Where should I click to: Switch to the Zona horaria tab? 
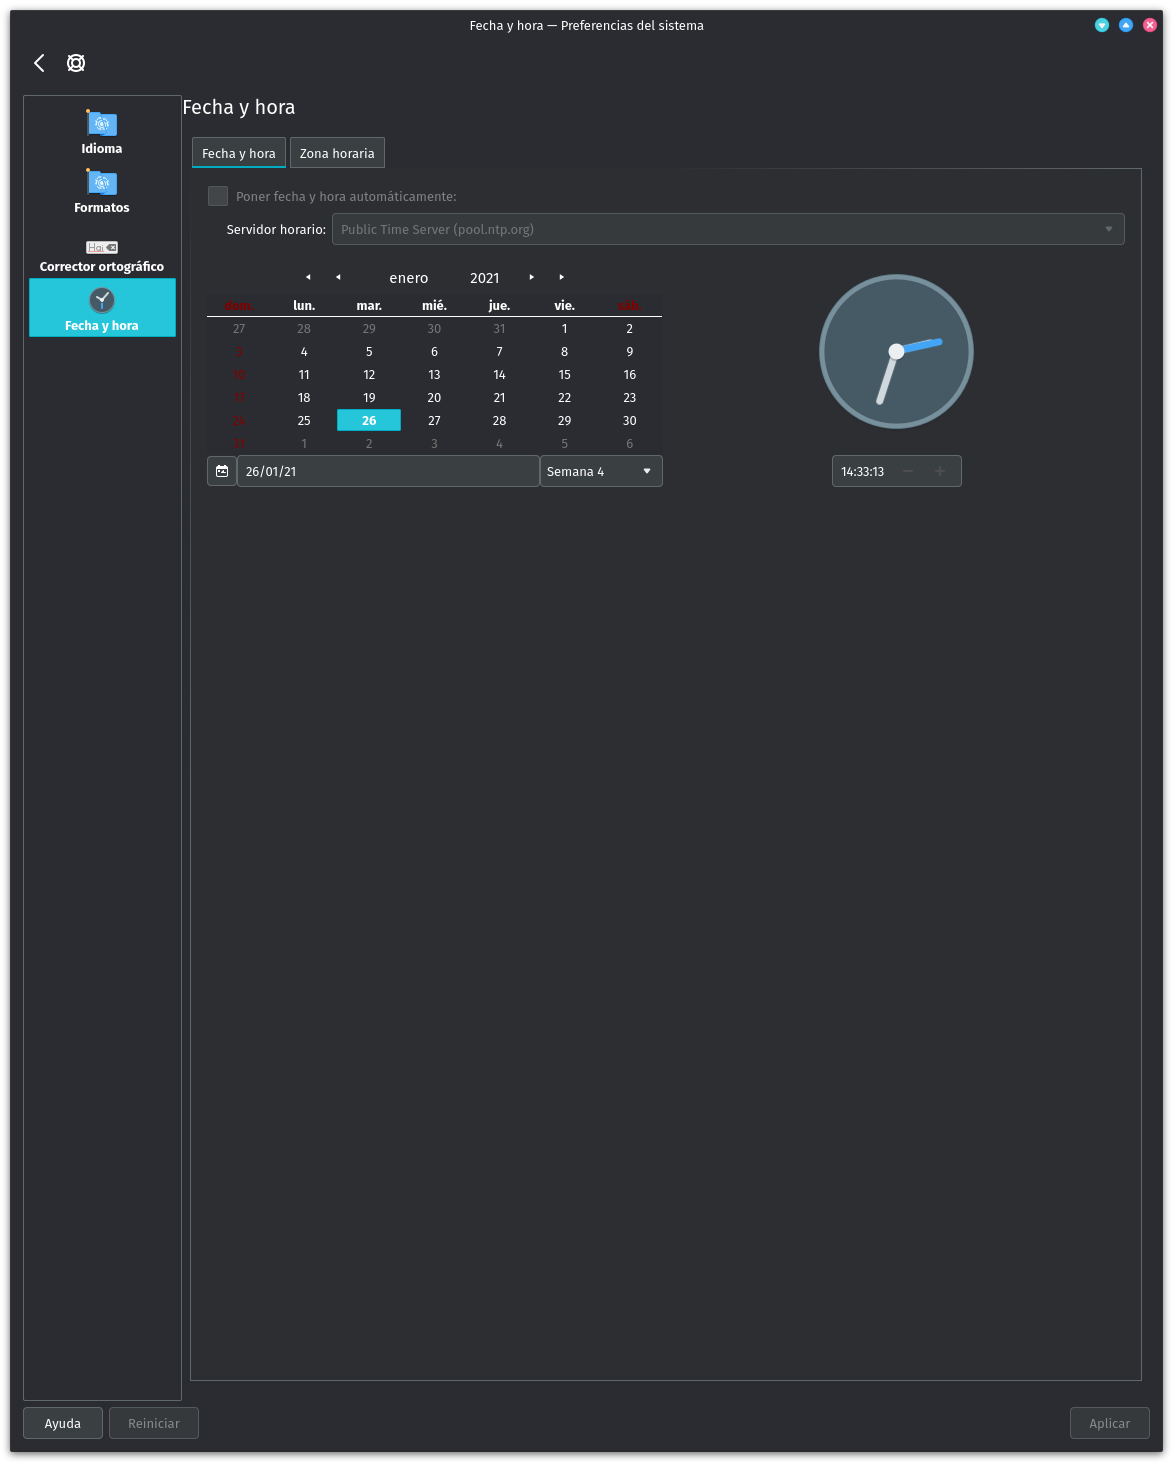[337, 152]
